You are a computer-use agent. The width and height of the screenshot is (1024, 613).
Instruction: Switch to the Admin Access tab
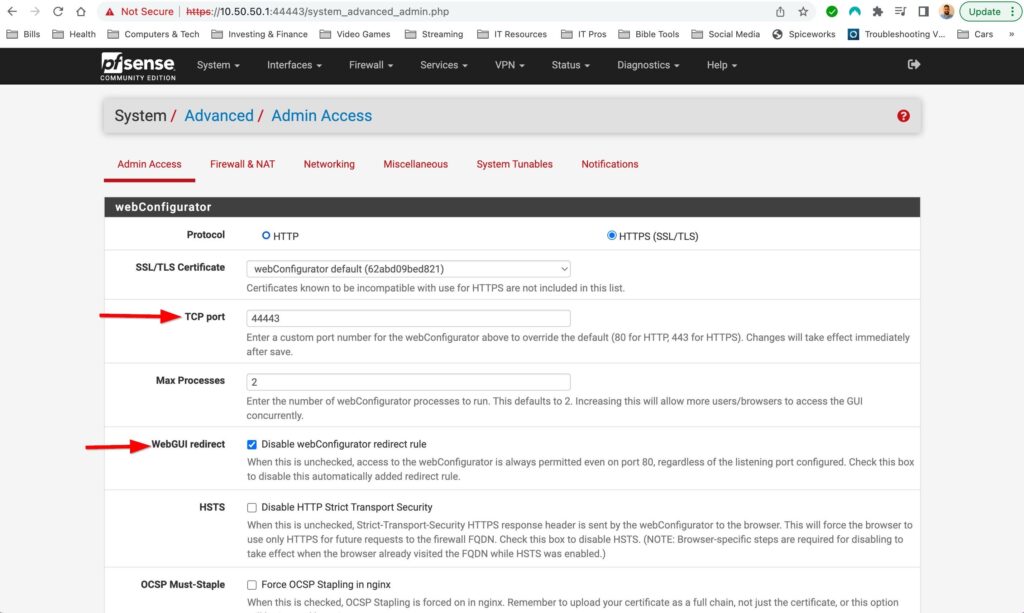point(150,165)
